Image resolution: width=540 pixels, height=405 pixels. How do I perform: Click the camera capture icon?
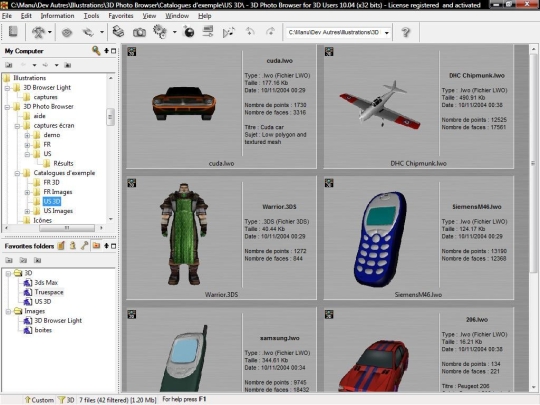pyautogui.click(x=139, y=33)
